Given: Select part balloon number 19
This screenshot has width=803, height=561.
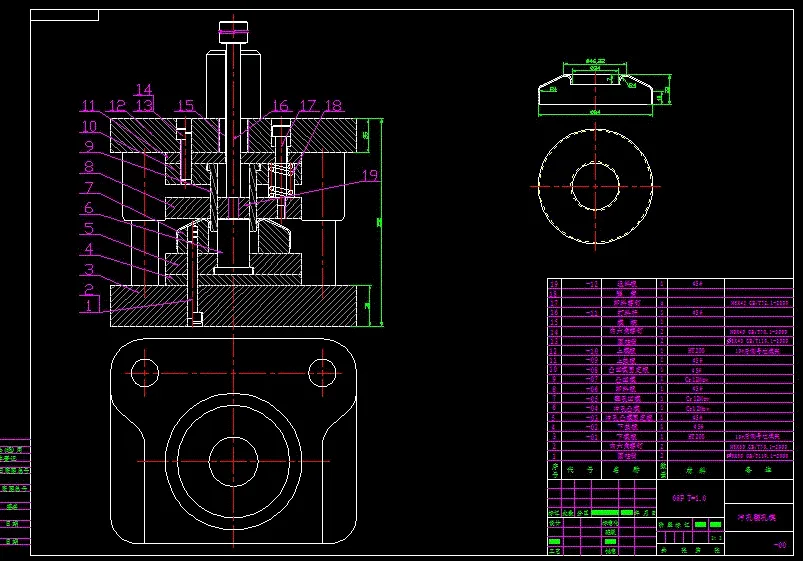Looking at the screenshot, I should (x=370, y=175).
